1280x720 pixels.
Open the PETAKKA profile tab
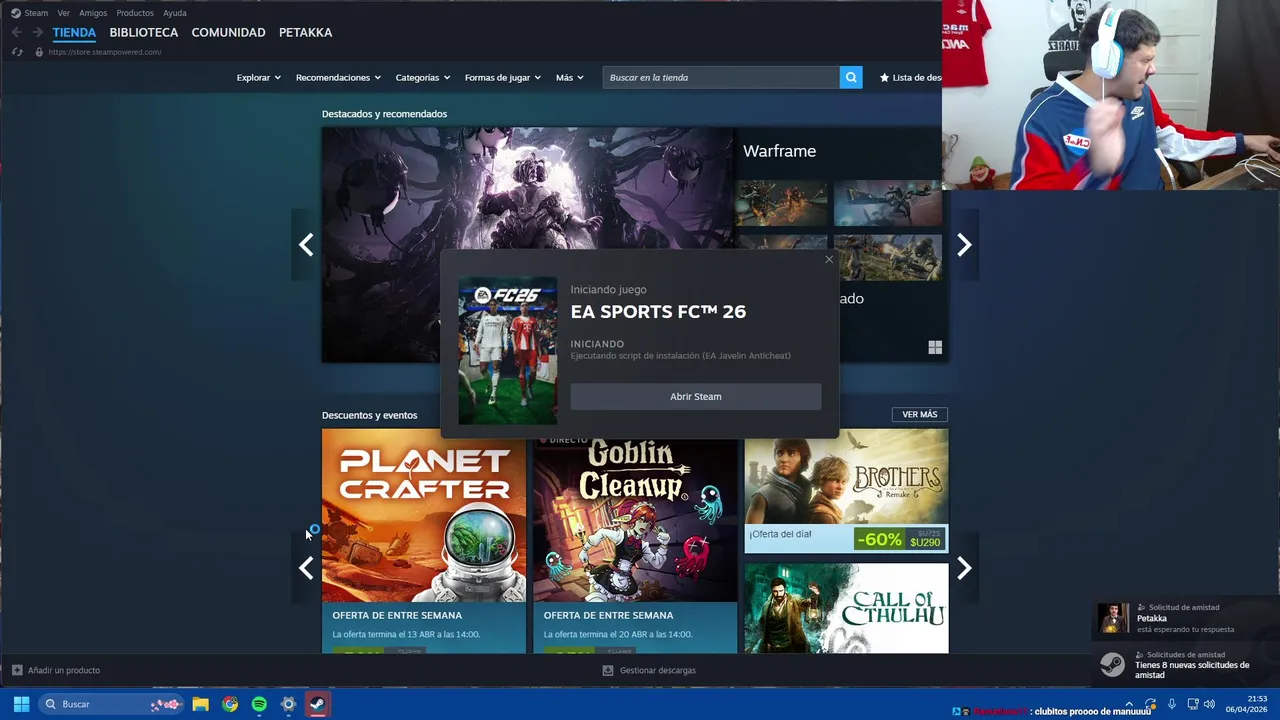(305, 33)
